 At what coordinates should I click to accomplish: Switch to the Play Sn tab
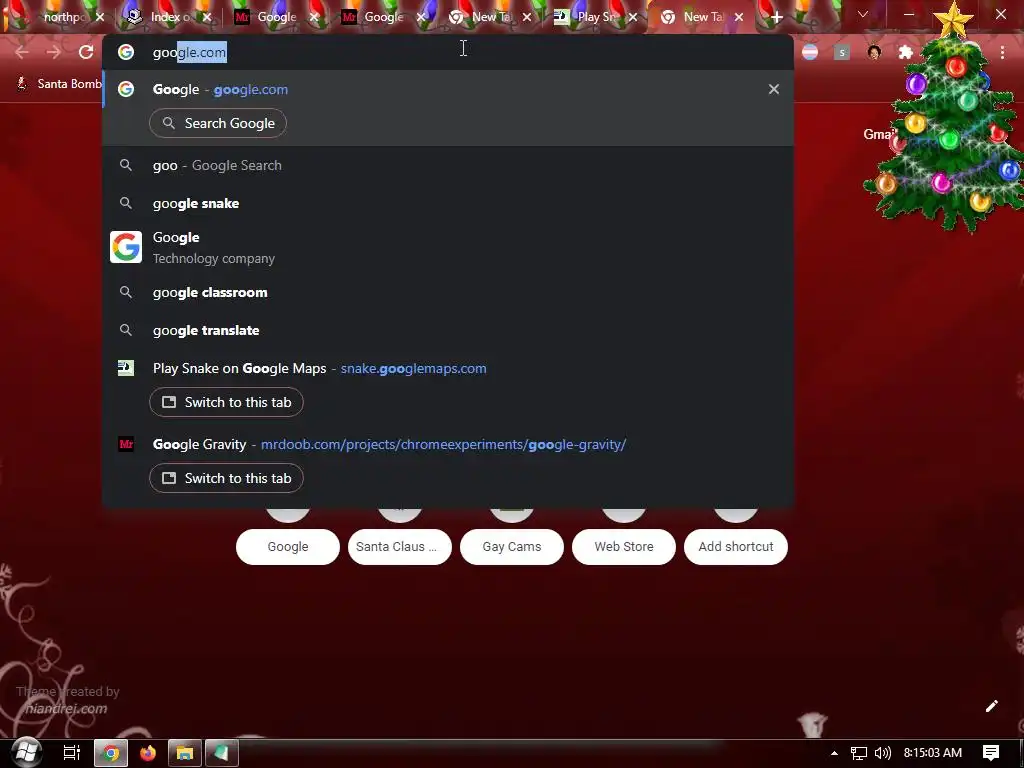[596, 18]
